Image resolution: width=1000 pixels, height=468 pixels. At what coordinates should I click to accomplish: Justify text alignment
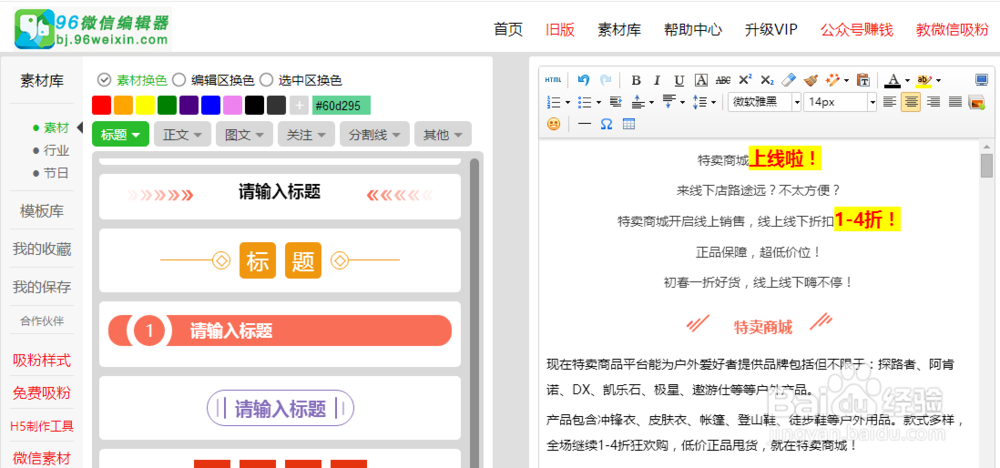click(x=955, y=101)
